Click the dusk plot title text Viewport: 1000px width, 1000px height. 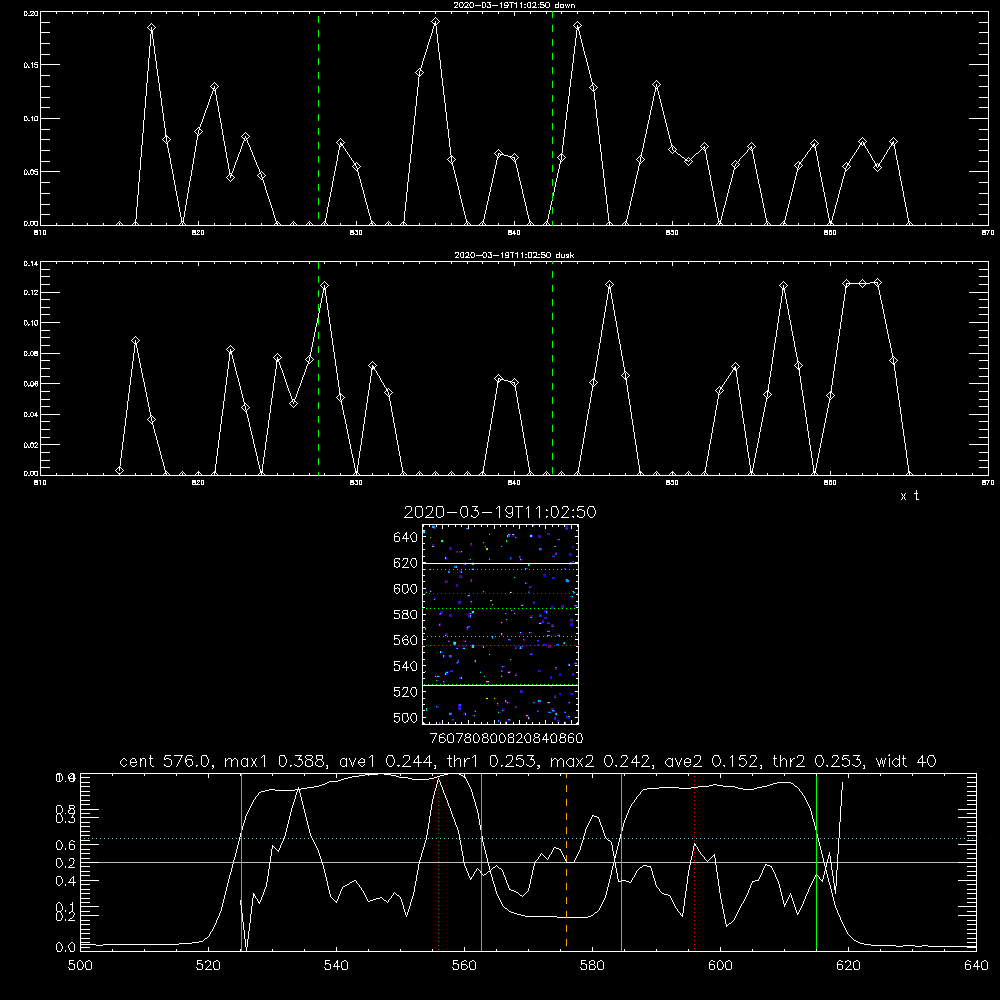tap(514, 255)
